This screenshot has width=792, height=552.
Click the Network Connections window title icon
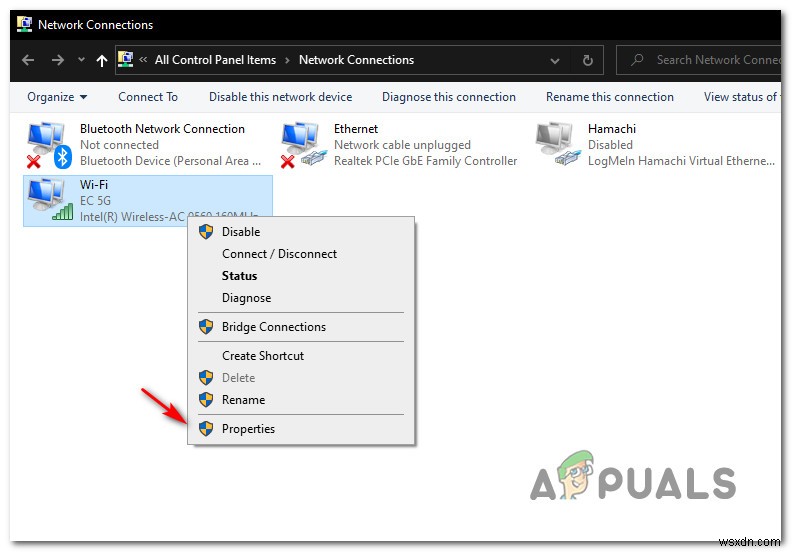tap(24, 24)
